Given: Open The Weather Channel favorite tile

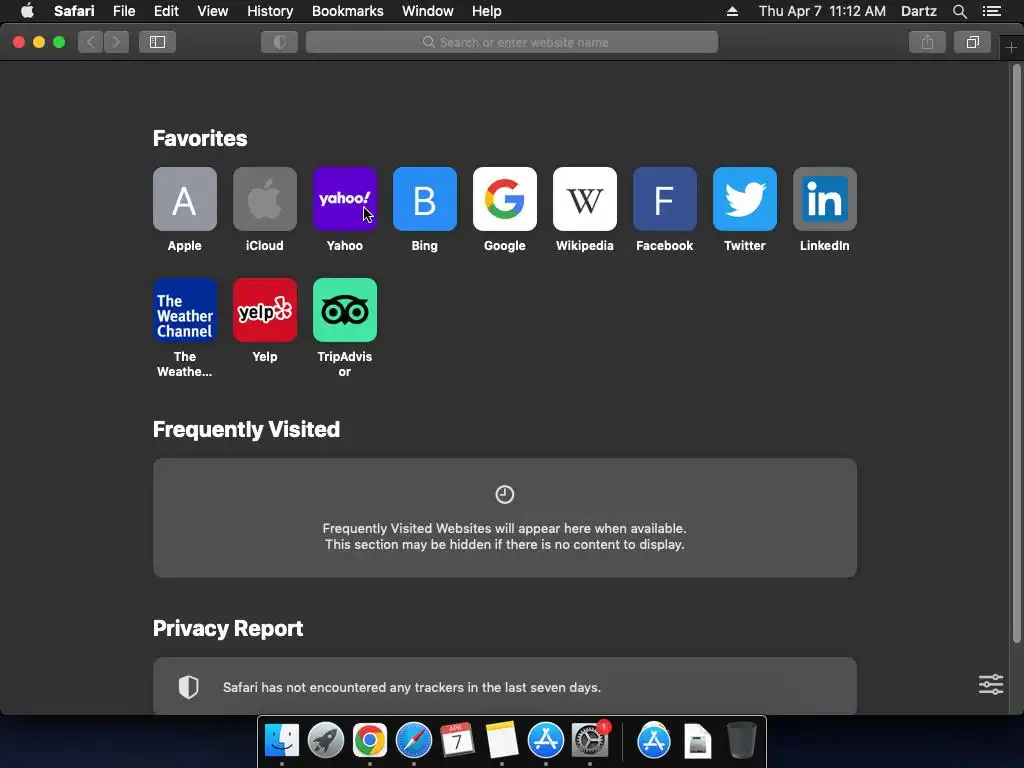Looking at the screenshot, I should click(185, 310).
